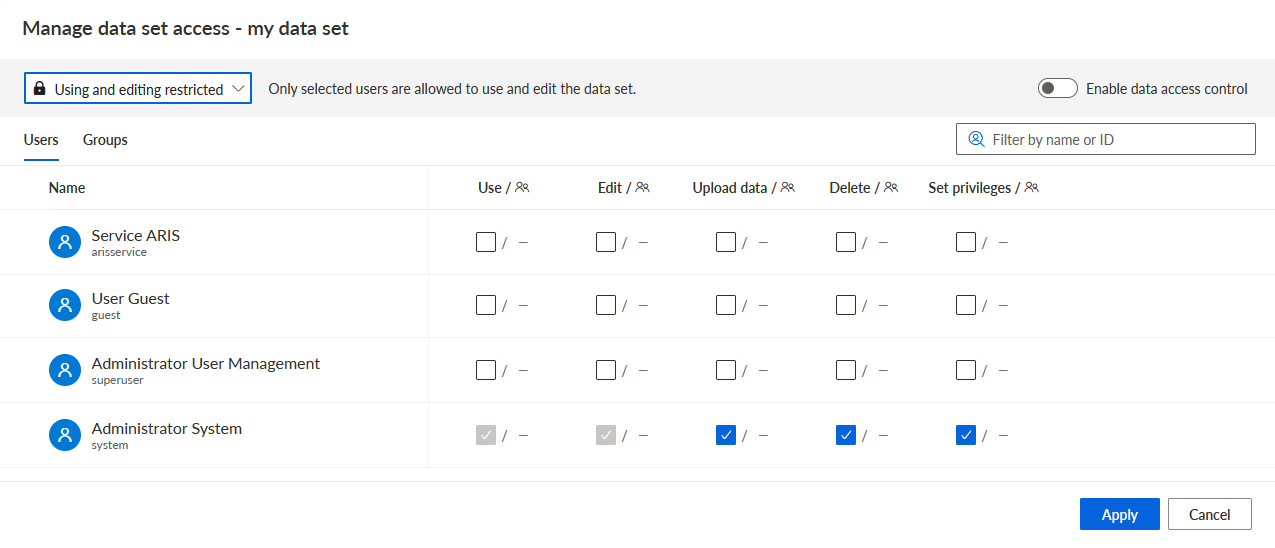Apply the data set access changes
The image size is (1275, 548).
tap(1120, 514)
